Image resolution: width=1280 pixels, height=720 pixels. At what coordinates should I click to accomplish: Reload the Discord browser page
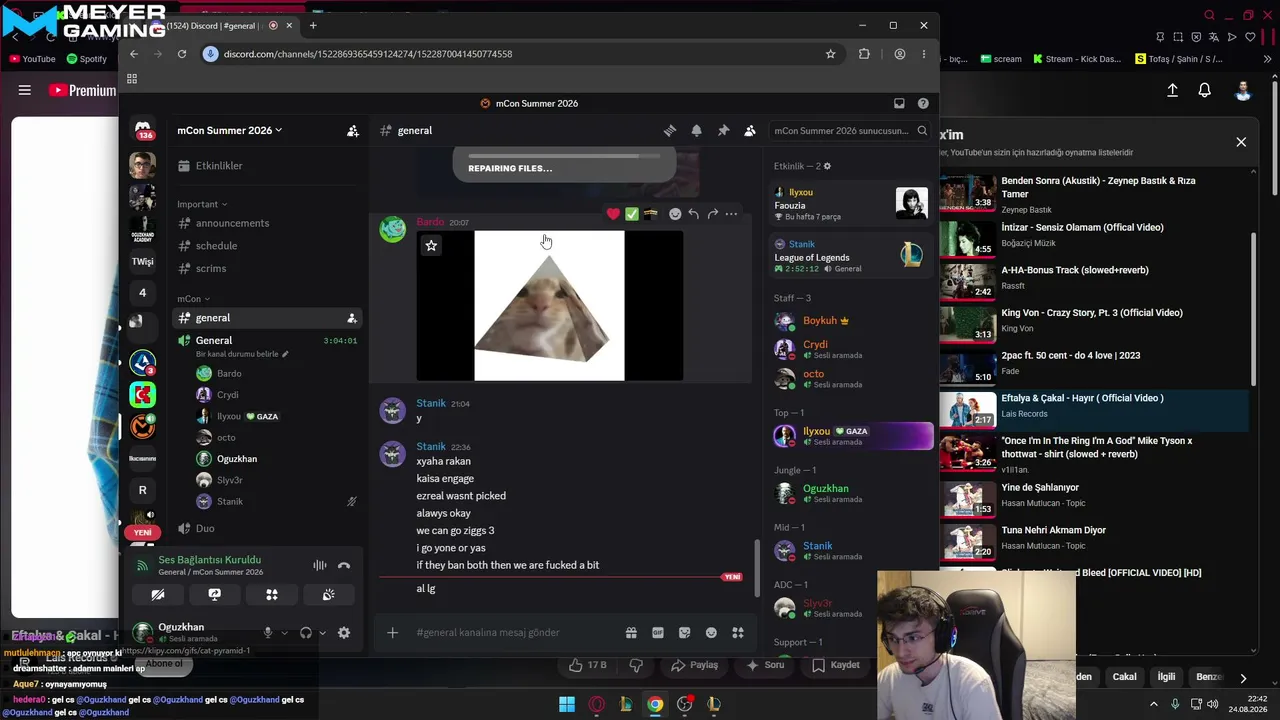pos(182,54)
